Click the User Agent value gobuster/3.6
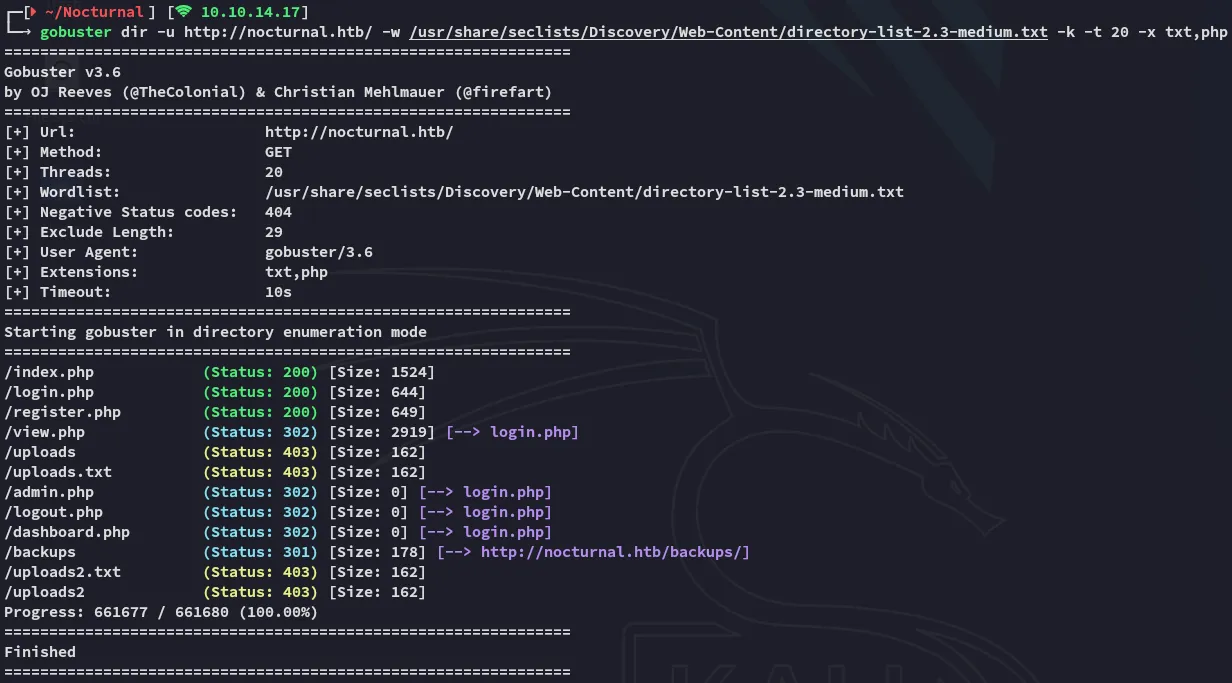The height and width of the screenshot is (683, 1232). (x=319, y=252)
